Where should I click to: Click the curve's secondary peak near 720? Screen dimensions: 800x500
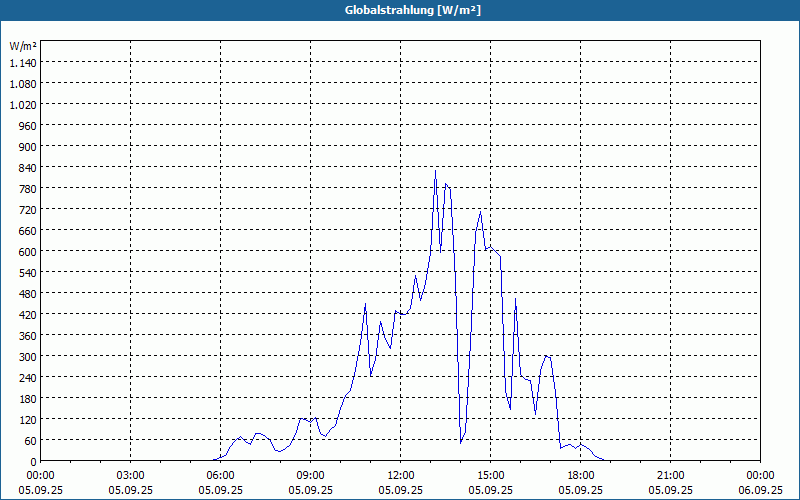point(480,212)
